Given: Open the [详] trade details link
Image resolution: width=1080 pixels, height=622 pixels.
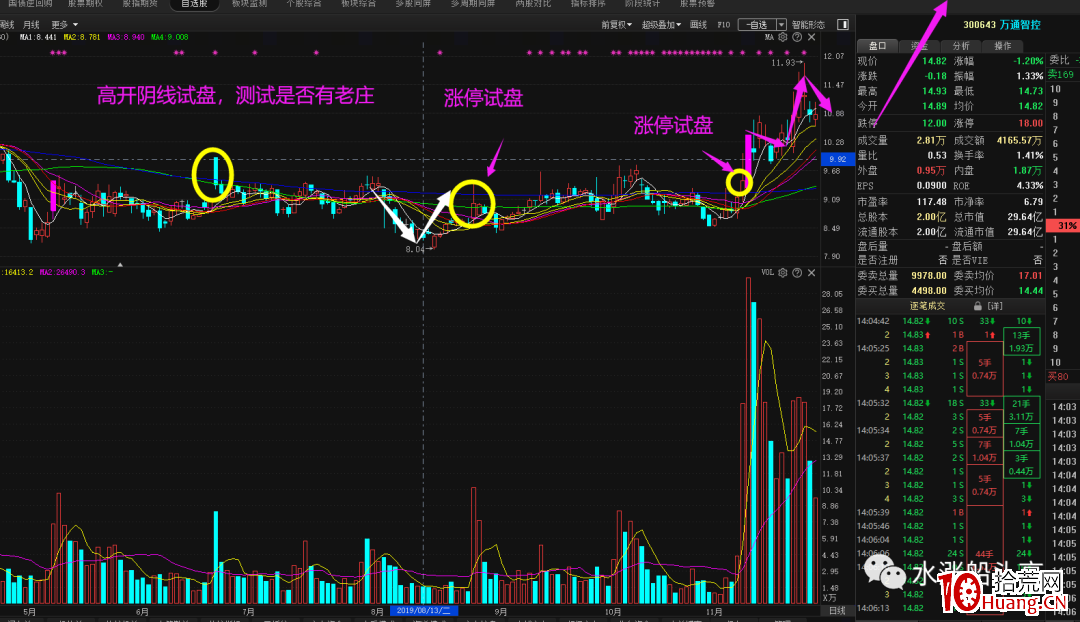Looking at the screenshot, I should [x=995, y=306].
